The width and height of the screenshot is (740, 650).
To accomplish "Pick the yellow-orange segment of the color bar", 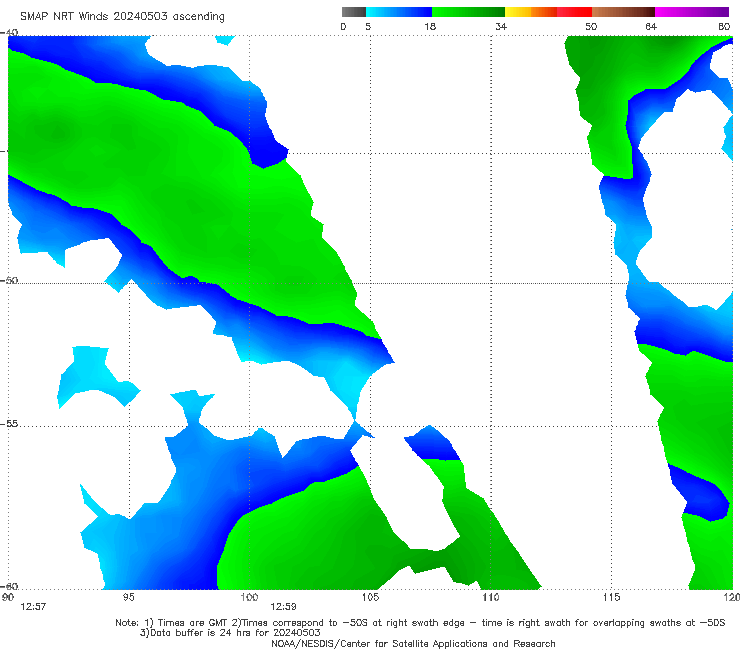I will [531, 12].
